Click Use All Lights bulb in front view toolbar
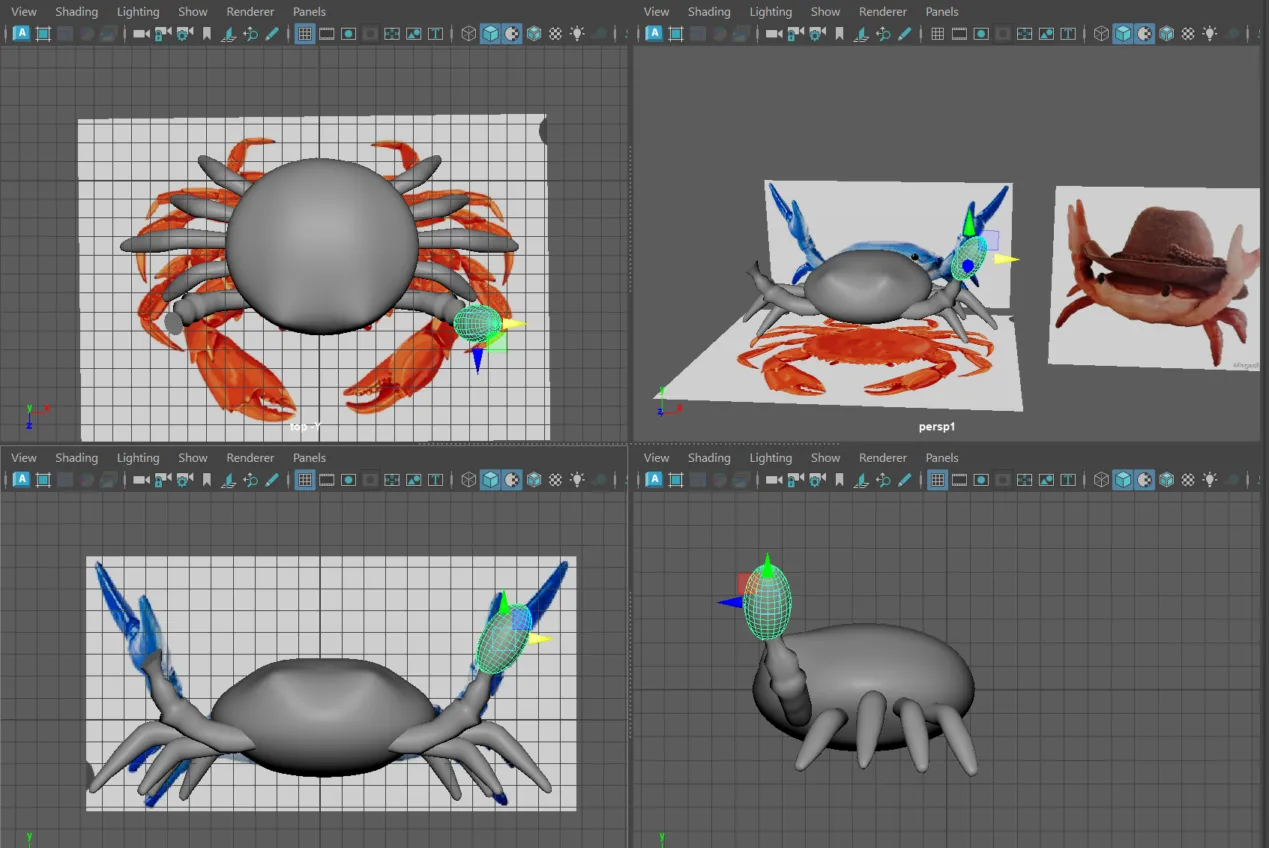 pos(578,480)
